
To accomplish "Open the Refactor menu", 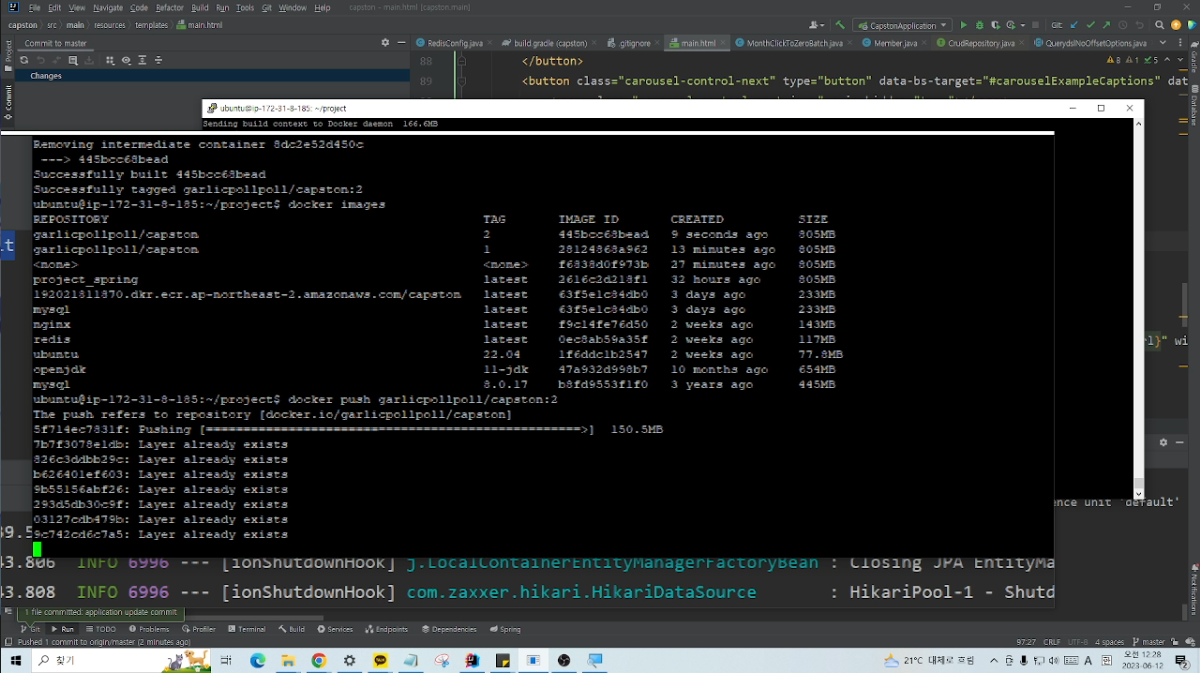I will point(170,7).
